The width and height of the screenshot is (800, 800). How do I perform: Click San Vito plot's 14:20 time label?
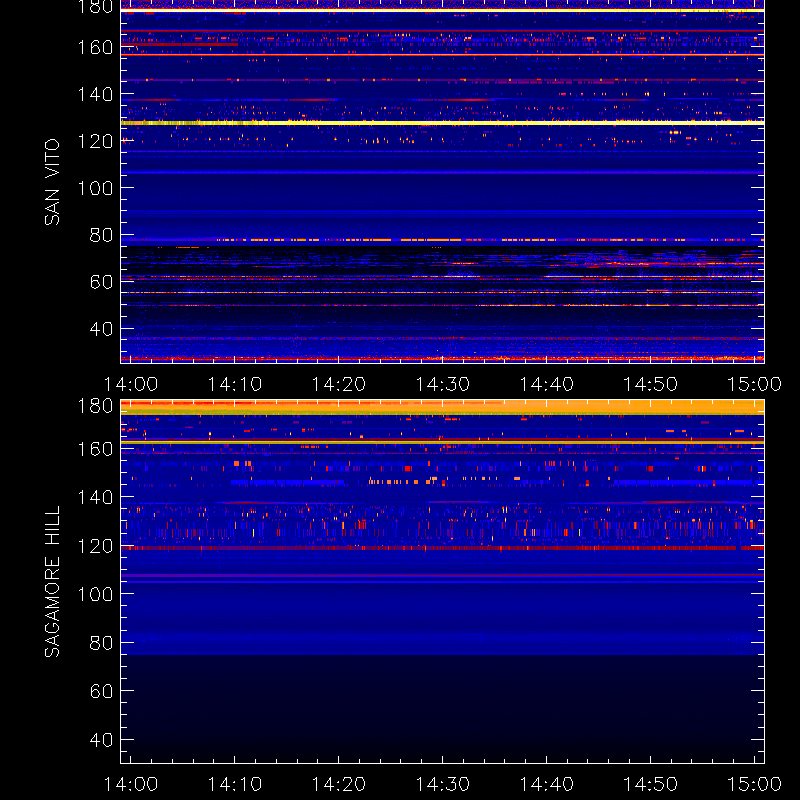(339, 384)
